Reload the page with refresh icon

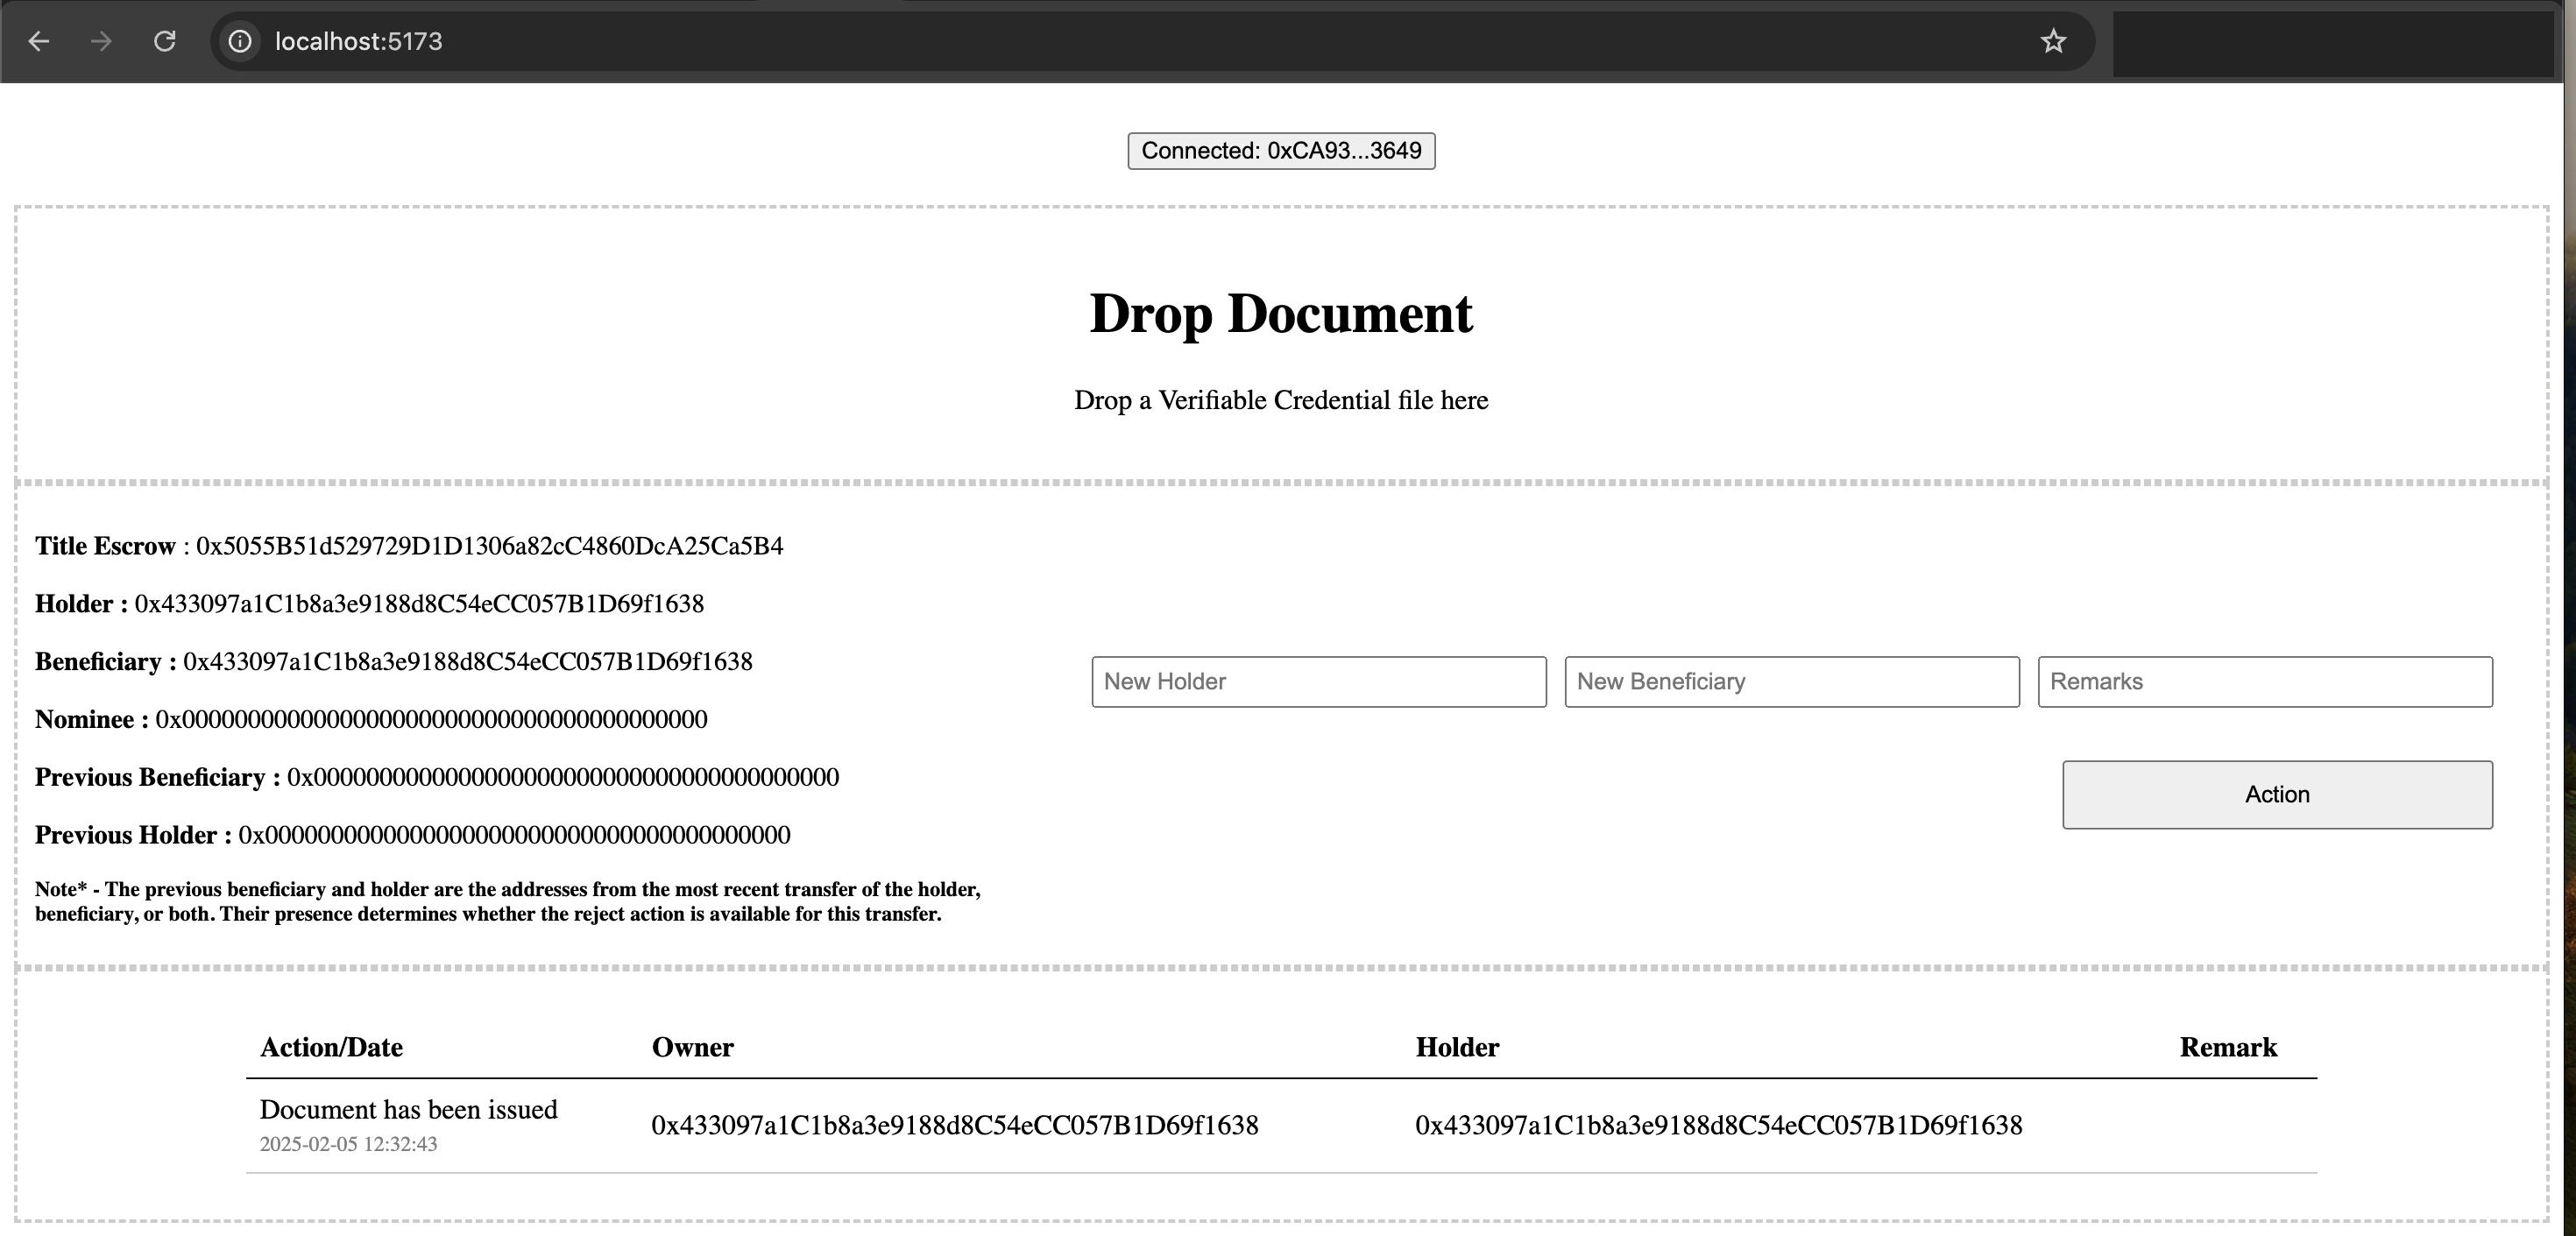165,41
